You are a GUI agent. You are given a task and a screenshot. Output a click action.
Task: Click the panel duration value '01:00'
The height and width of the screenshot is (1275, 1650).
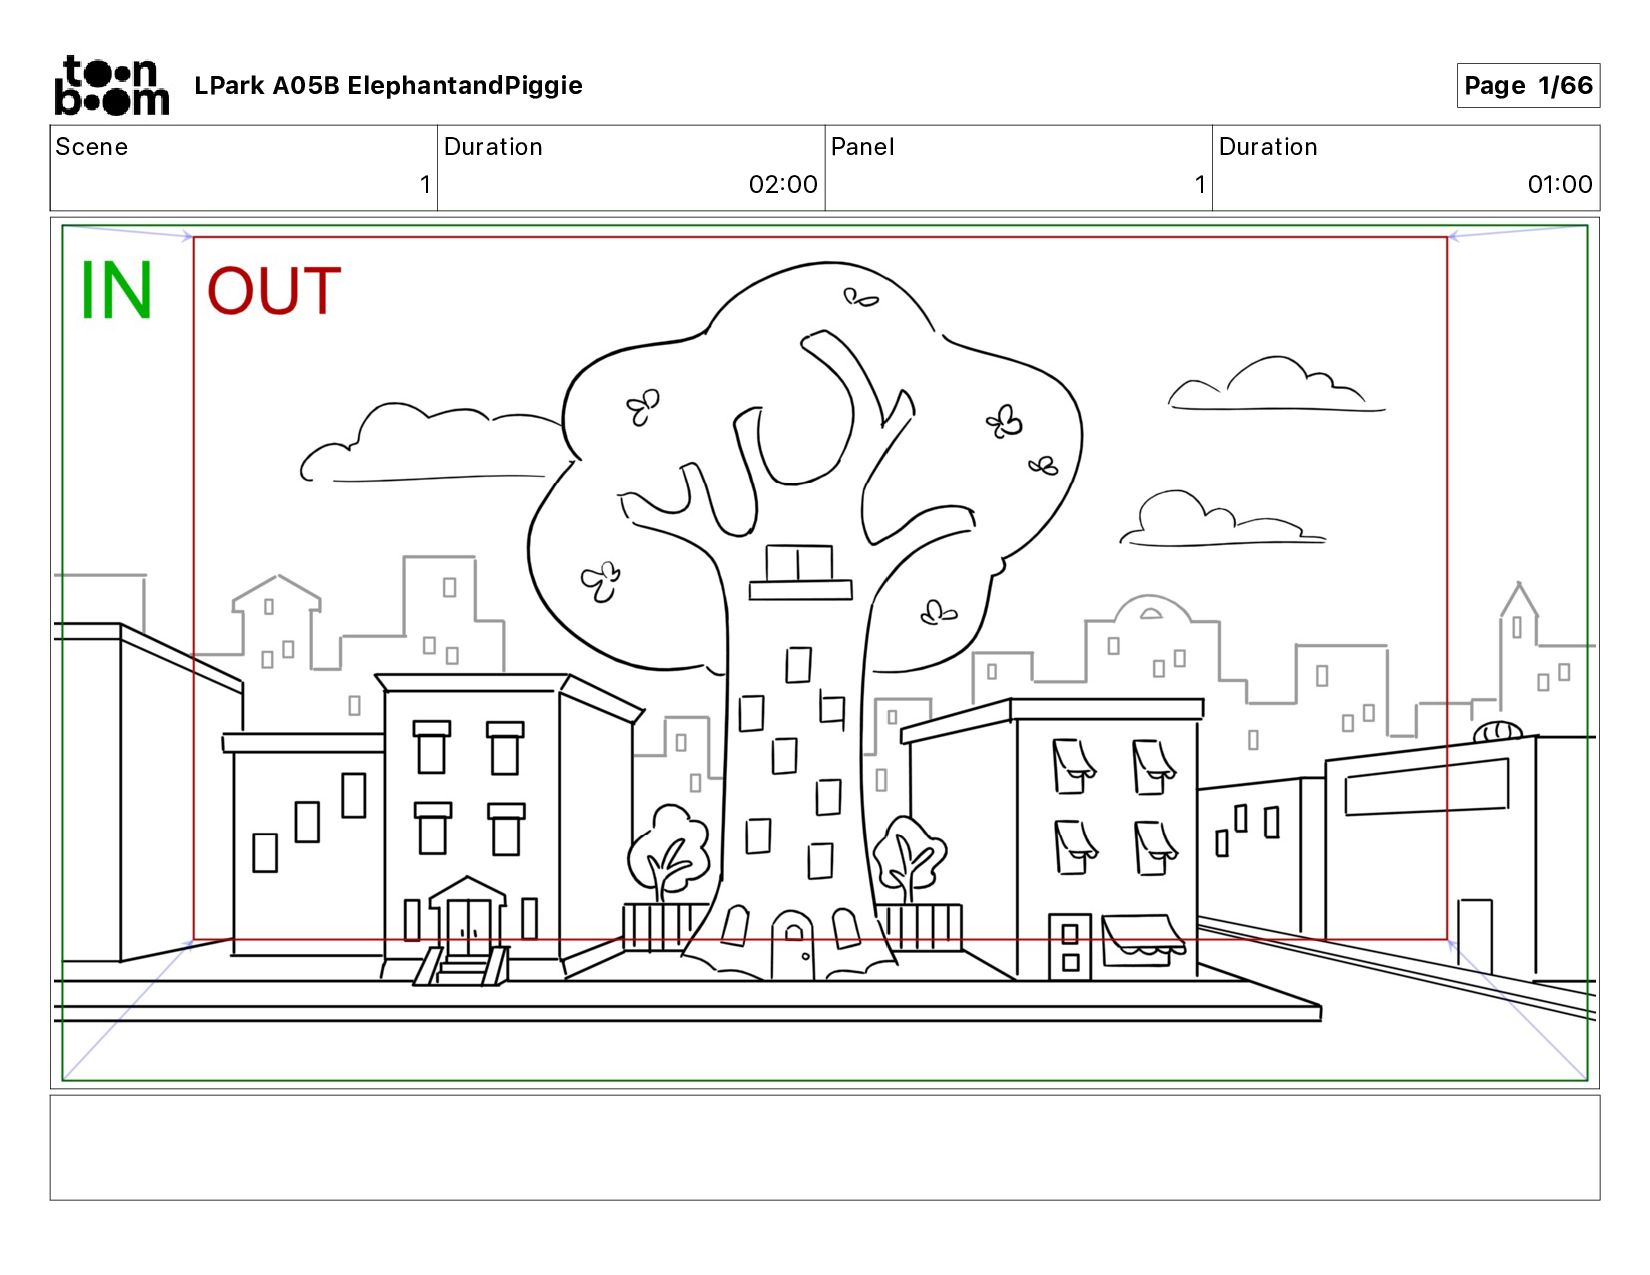[x=1560, y=184]
